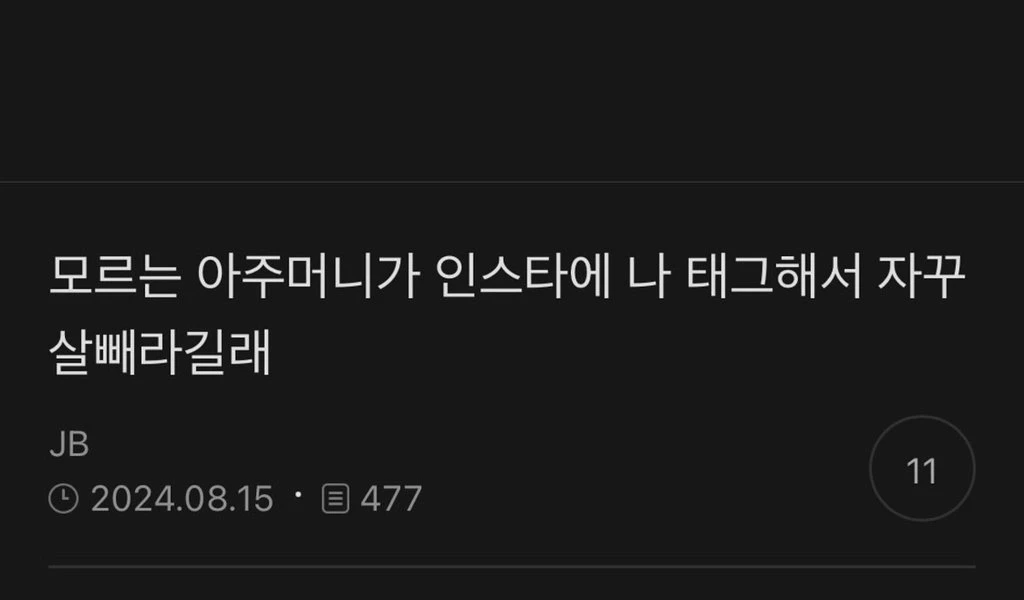Click the divider line below the post metadata
This screenshot has height=600, width=1024.
click(x=512, y=567)
